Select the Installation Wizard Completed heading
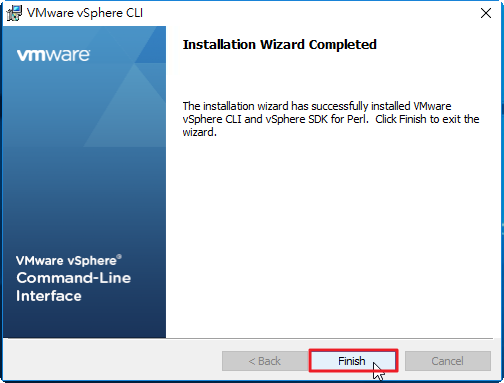Image resolution: width=504 pixels, height=383 pixels. (279, 44)
